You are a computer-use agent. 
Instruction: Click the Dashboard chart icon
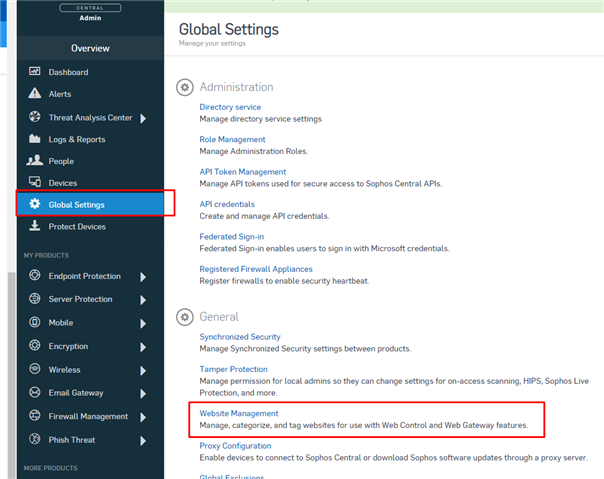35,71
